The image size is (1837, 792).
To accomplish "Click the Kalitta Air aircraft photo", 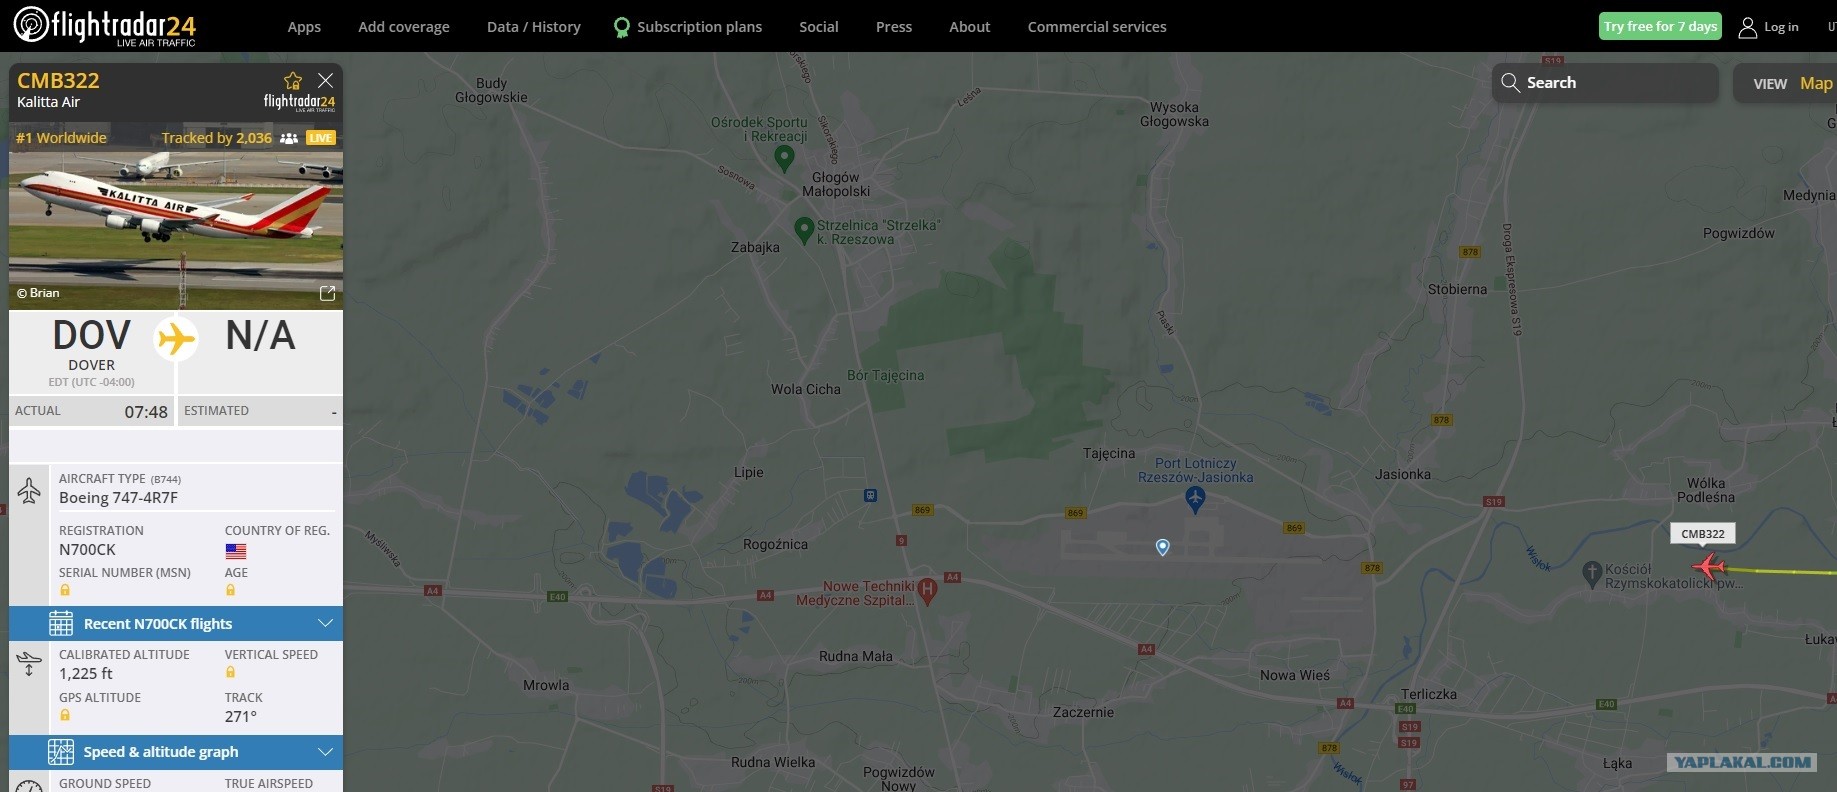I will pos(176,228).
